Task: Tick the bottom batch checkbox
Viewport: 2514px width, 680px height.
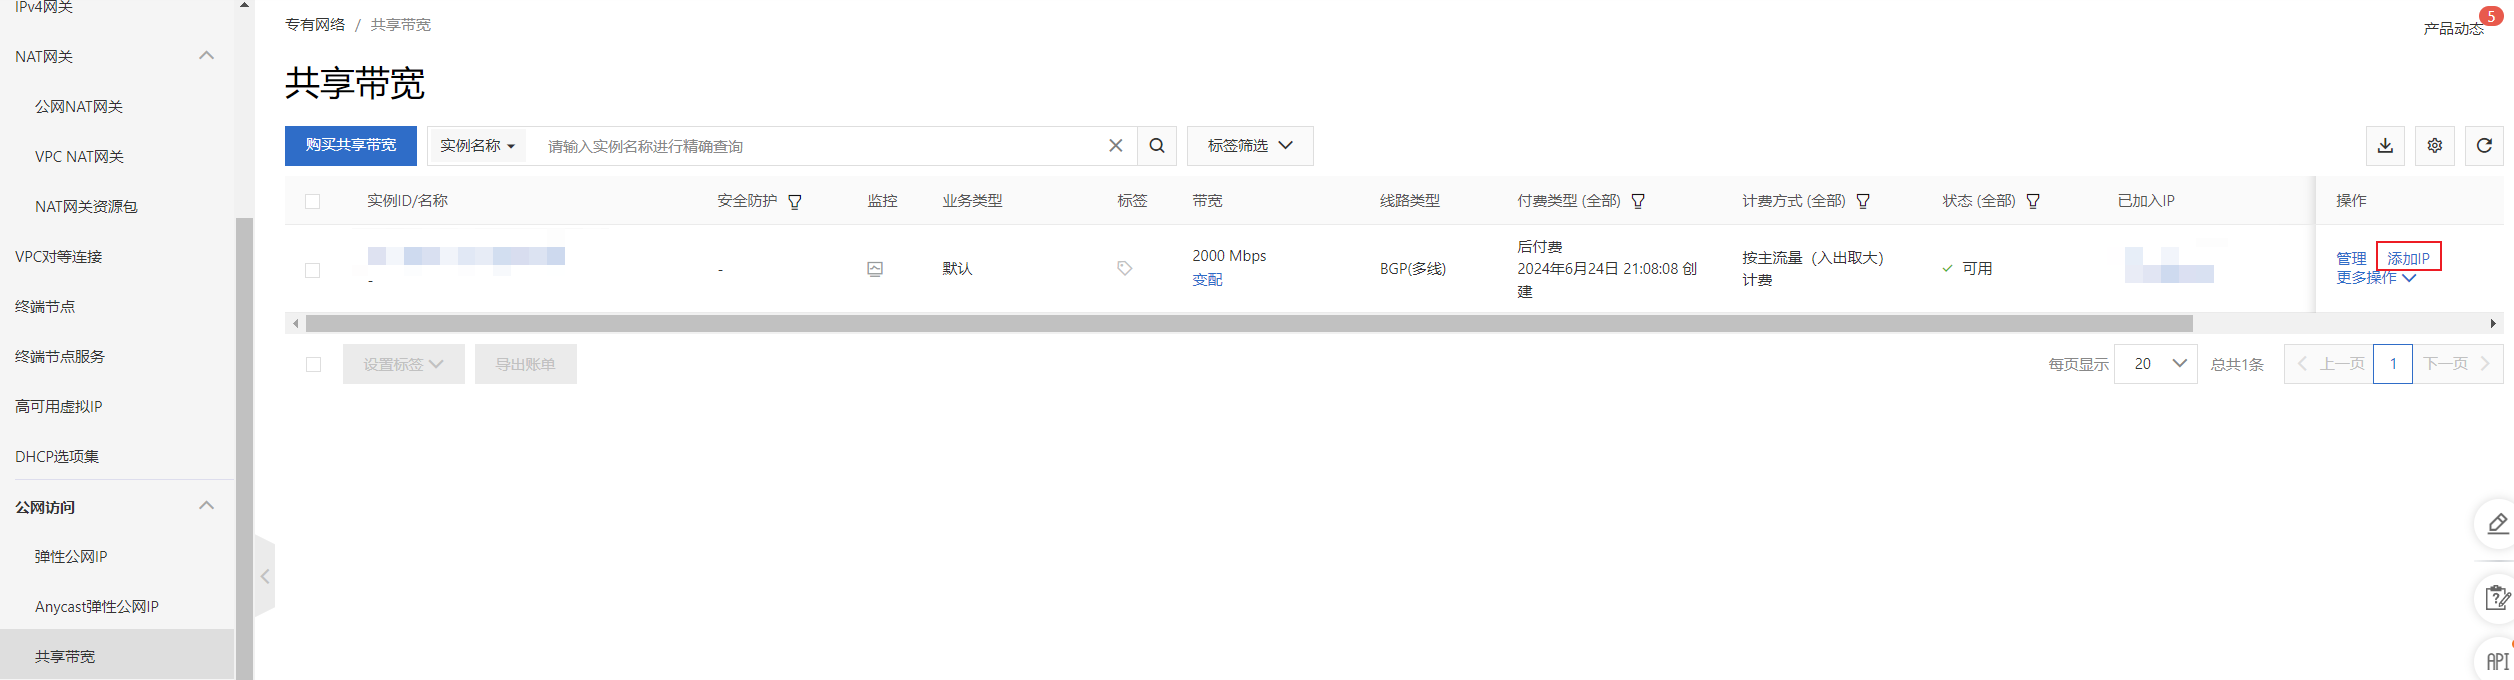Action: (x=314, y=365)
